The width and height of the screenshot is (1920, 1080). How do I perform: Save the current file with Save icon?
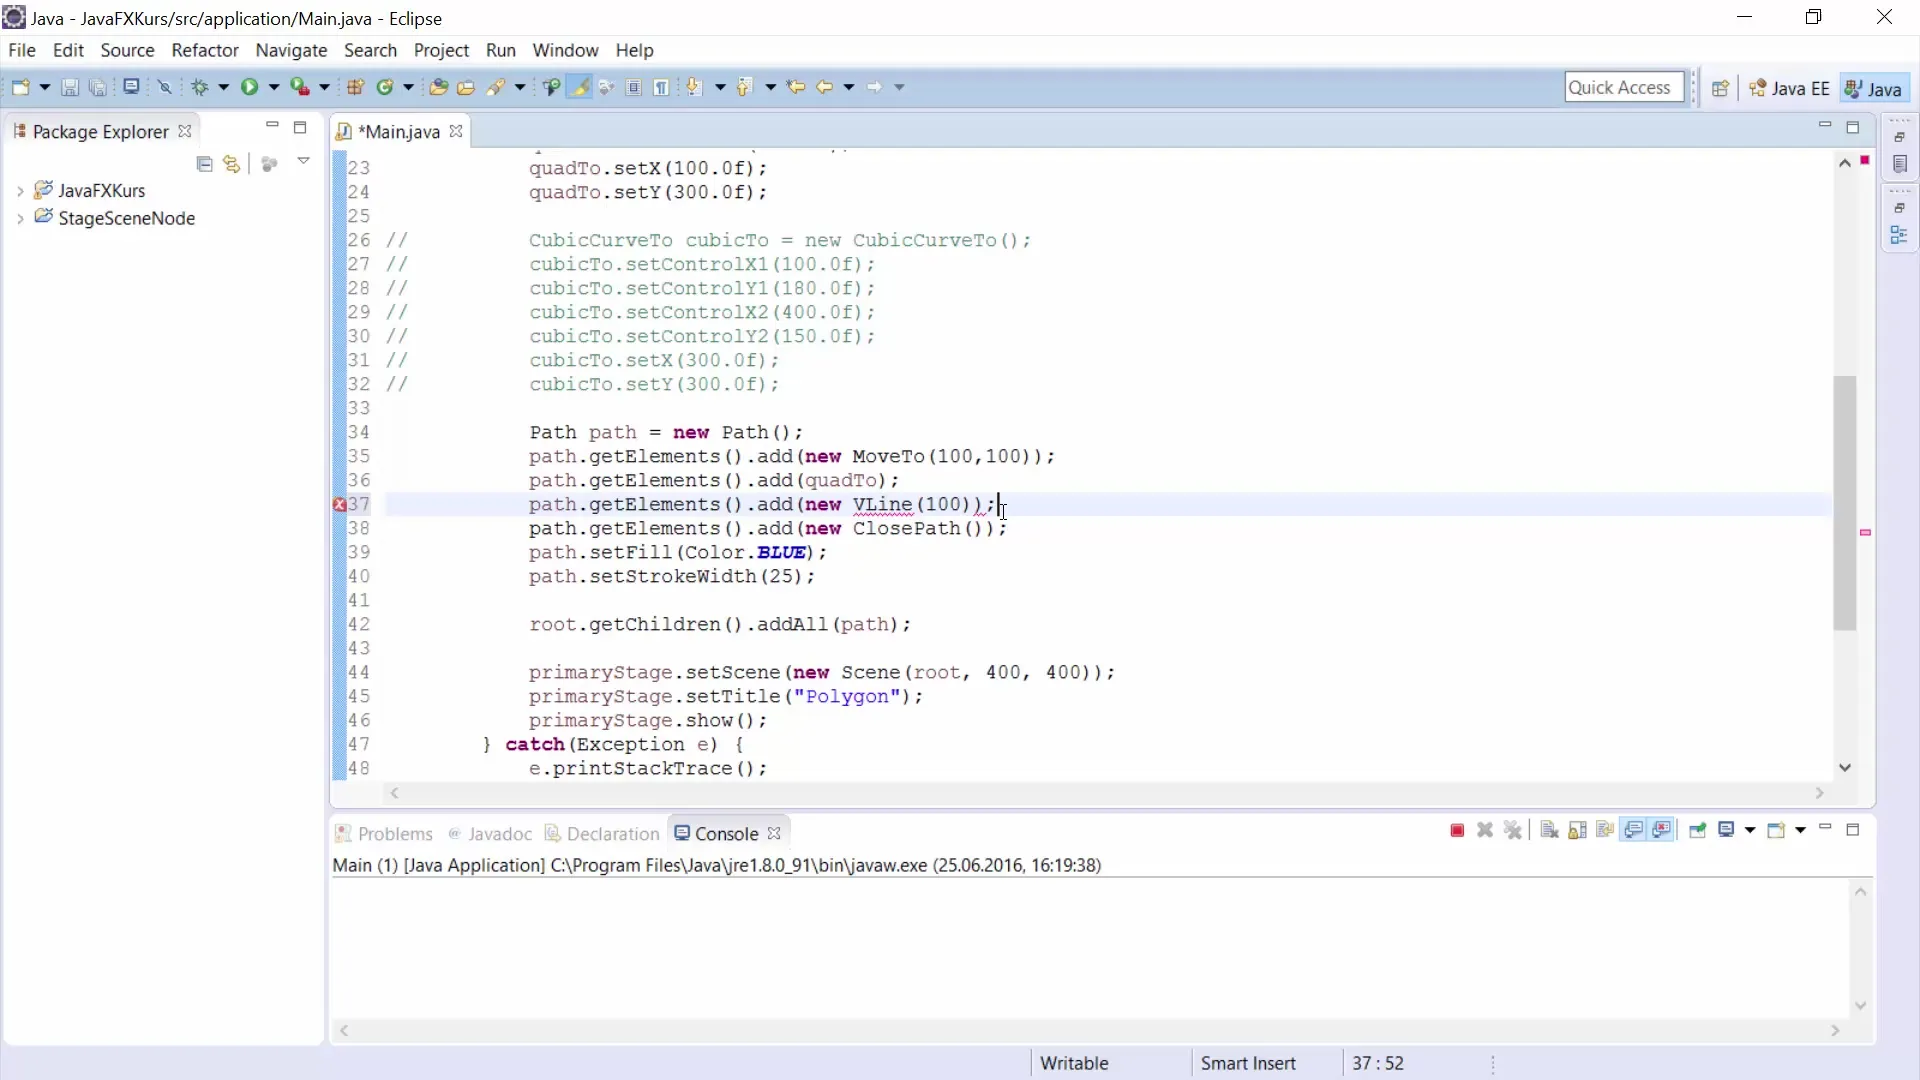[x=70, y=87]
